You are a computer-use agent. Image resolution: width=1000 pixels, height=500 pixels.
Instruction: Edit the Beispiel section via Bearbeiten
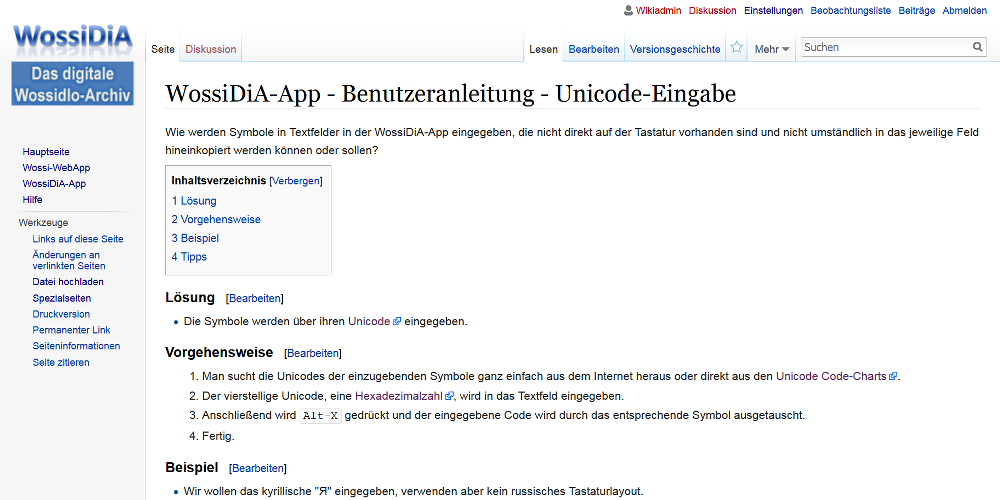pos(258,468)
